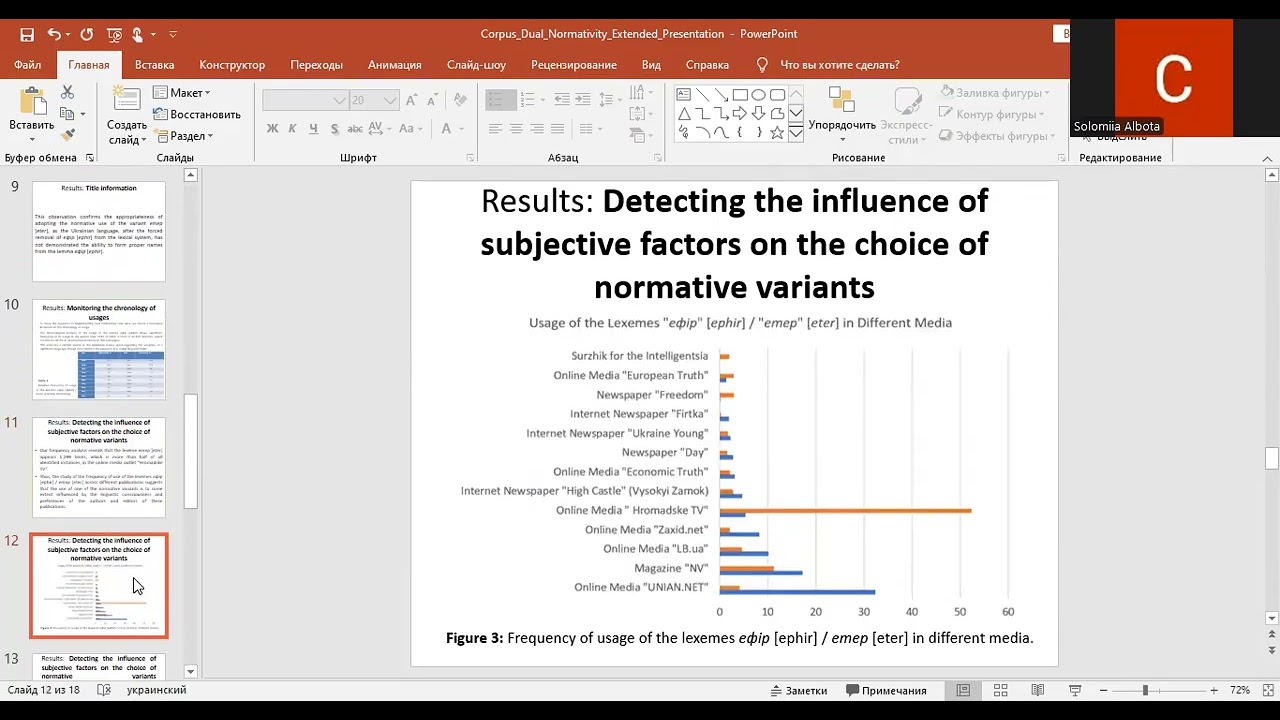Image resolution: width=1280 pixels, height=720 pixels.
Task: Click the zoom in plus button
Action: [1214, 690]
